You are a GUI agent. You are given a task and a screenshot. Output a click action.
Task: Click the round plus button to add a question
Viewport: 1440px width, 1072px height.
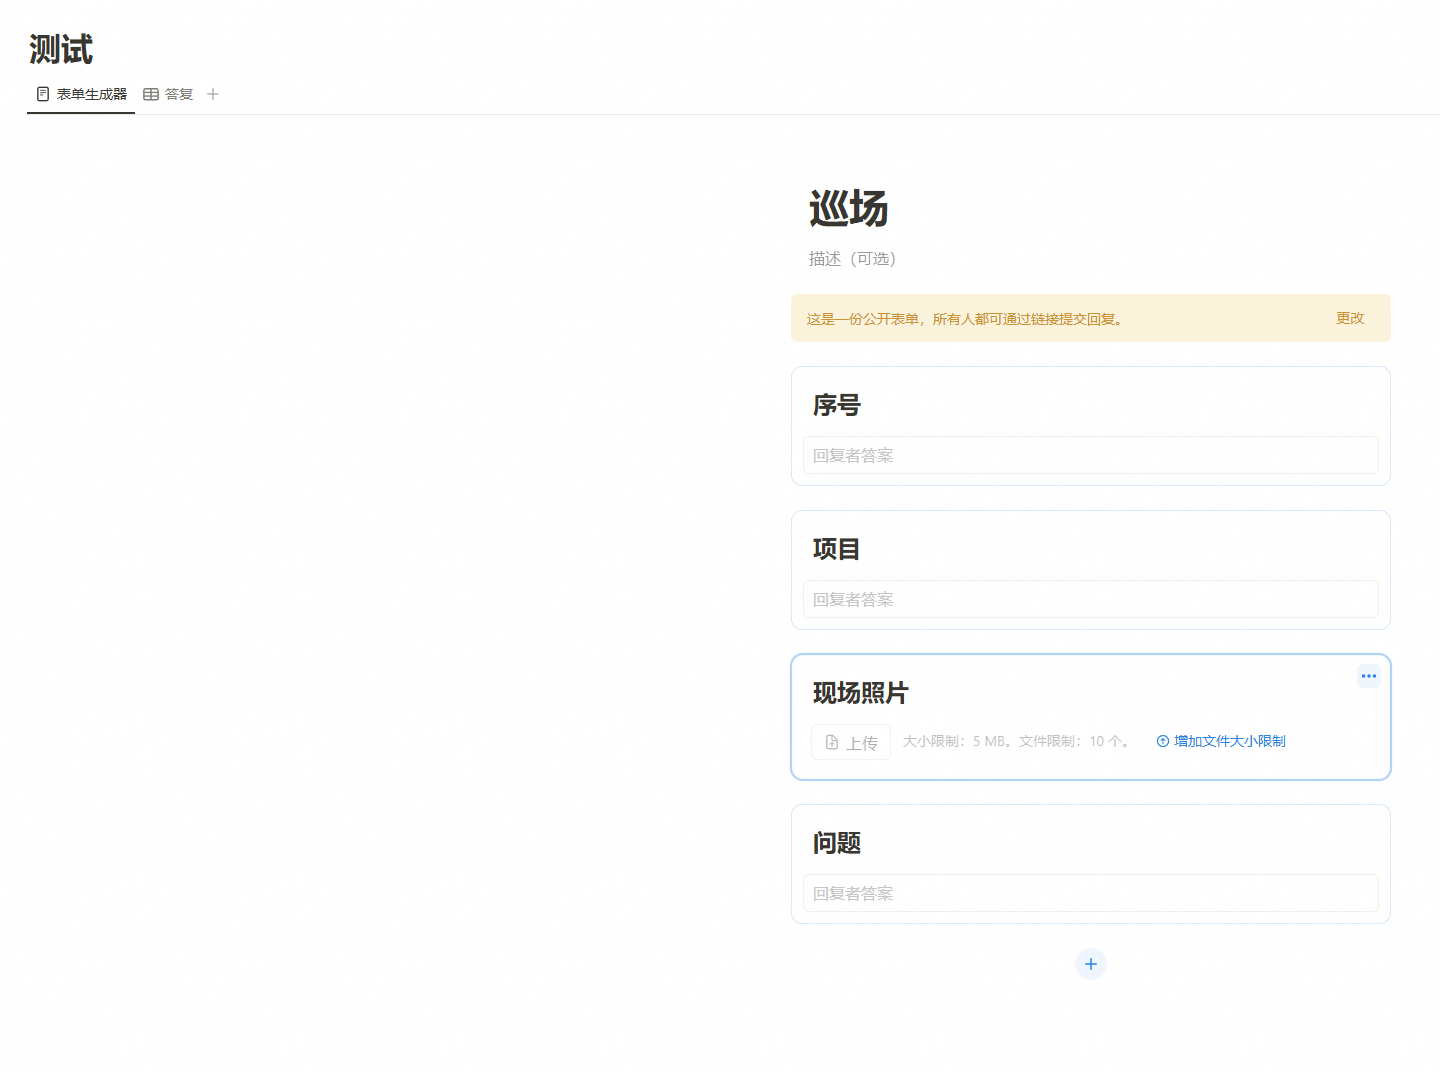coord(1090,964)
